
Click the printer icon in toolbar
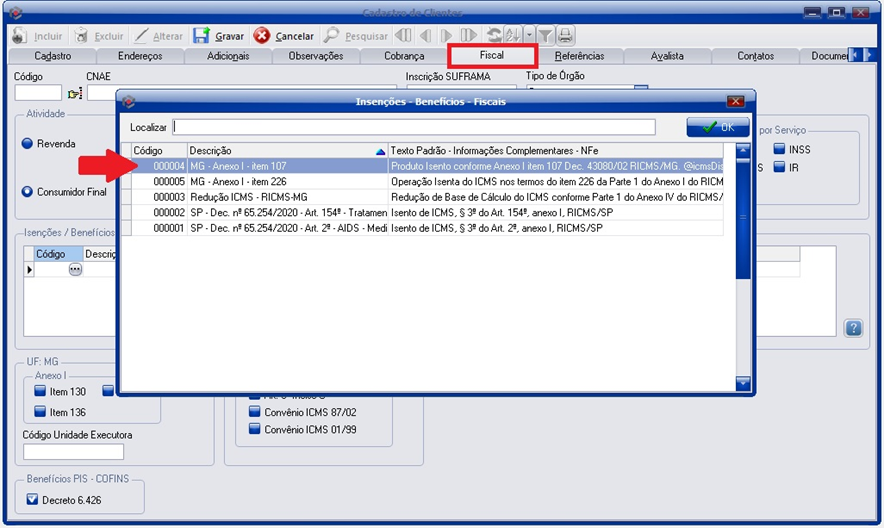point(565,36)
